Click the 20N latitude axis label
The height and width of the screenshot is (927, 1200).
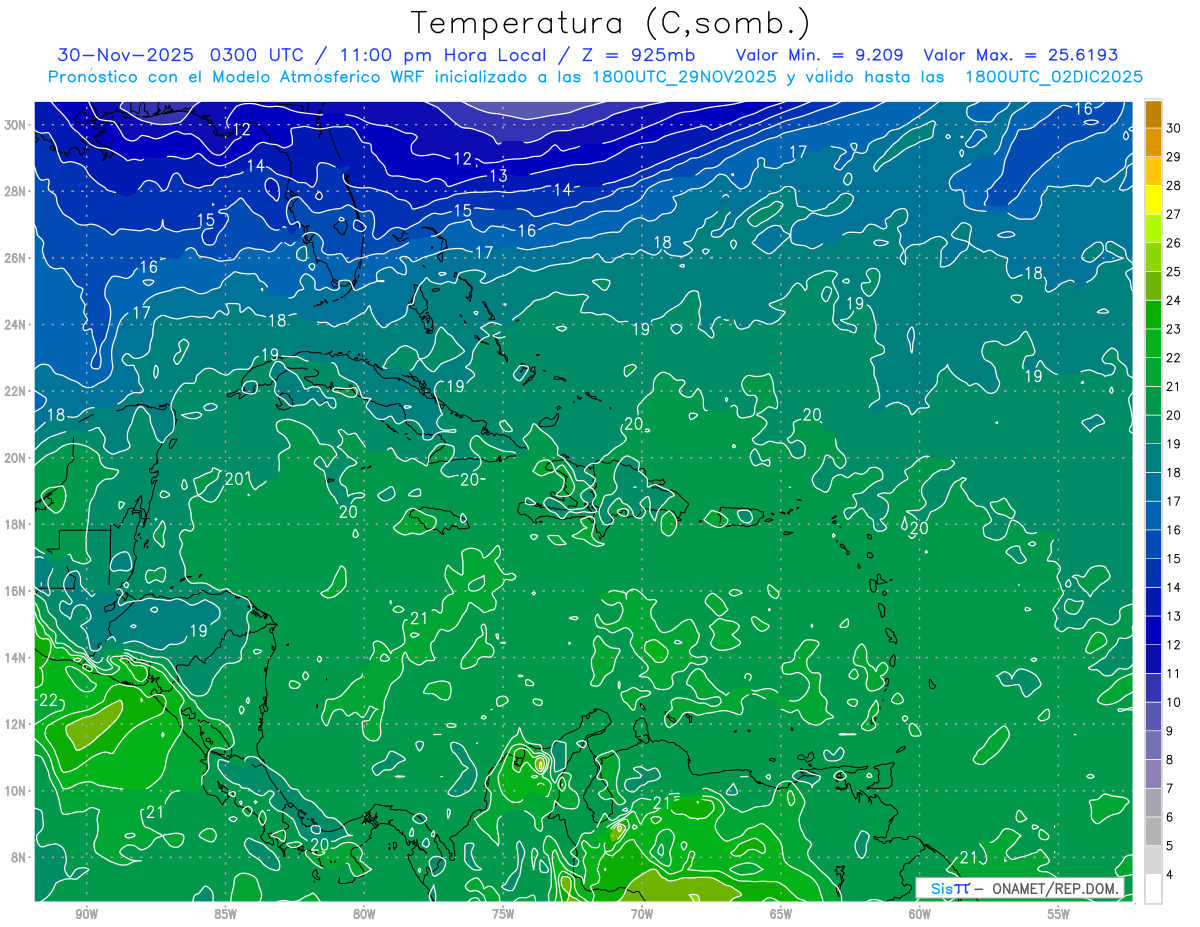(x=16, y=458)
